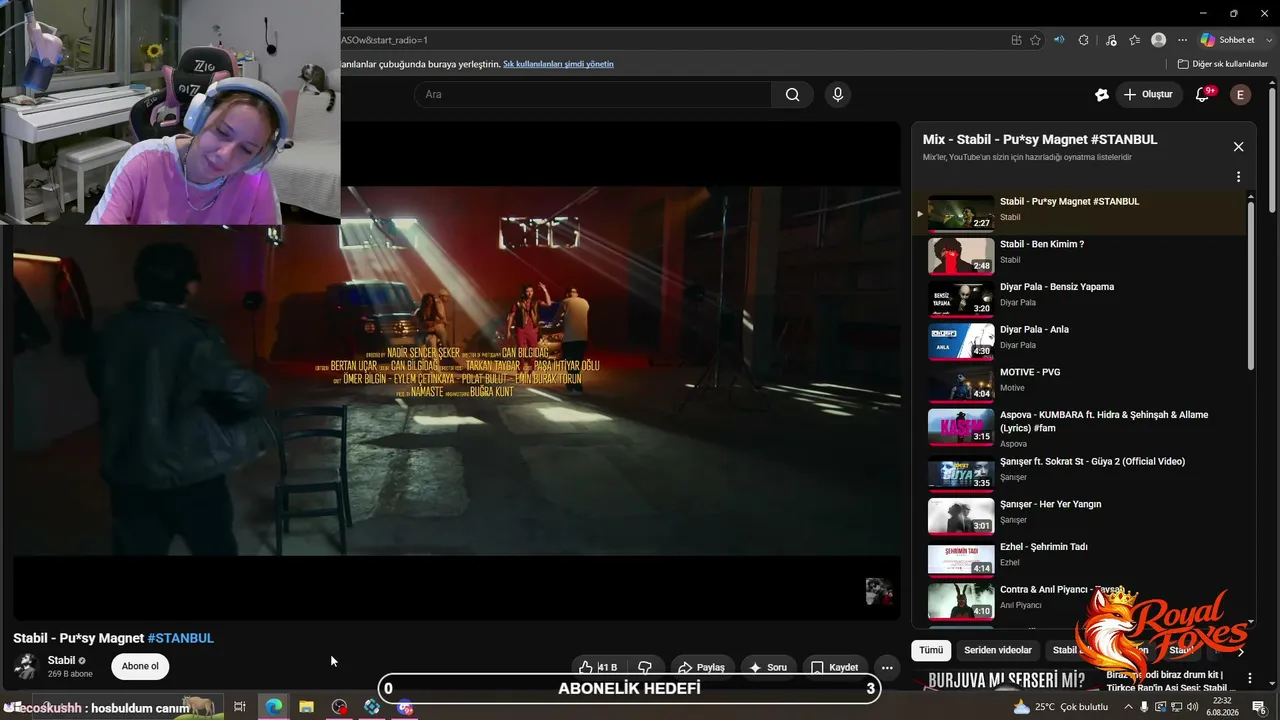Select Stabil - Pu*sy Magnet #STANBUL playlist entry
1280x720 pixels.
pyautogui.click(x=1080, y=213)
